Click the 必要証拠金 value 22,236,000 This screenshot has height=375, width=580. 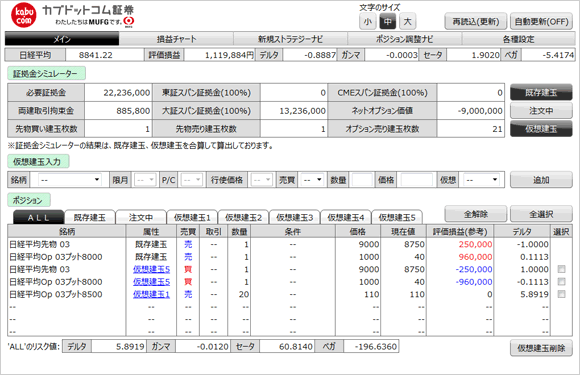pyautogui.click(x=127, y=92)
